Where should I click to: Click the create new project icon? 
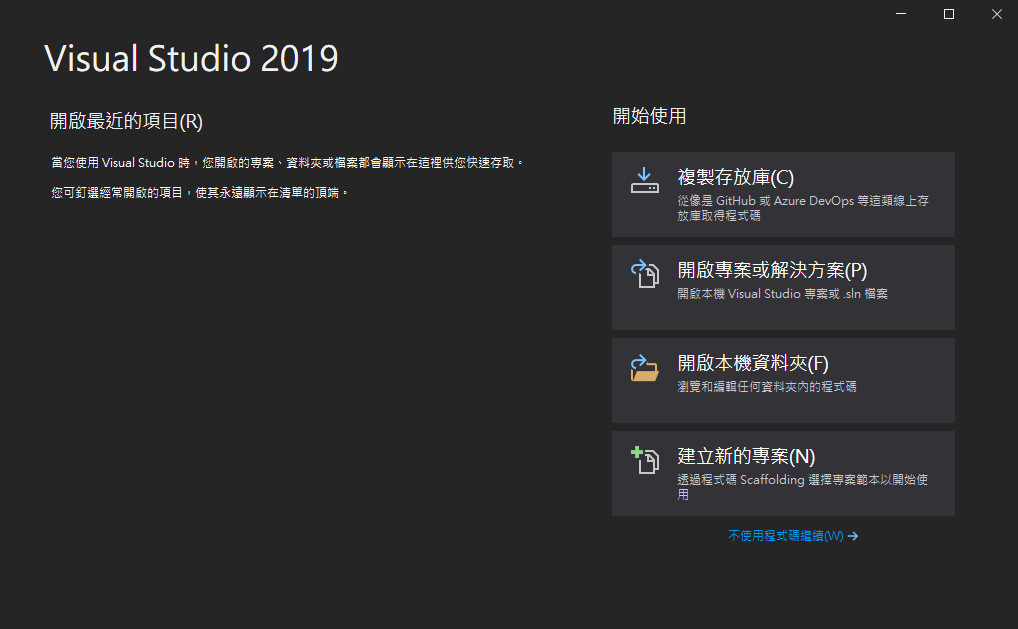tap(645, 460)
